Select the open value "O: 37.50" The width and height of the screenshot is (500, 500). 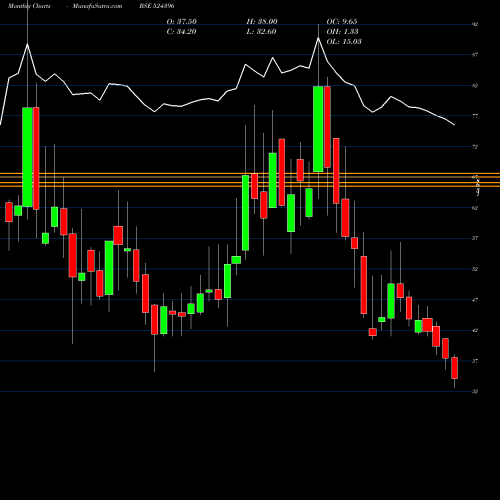(182, 21)
